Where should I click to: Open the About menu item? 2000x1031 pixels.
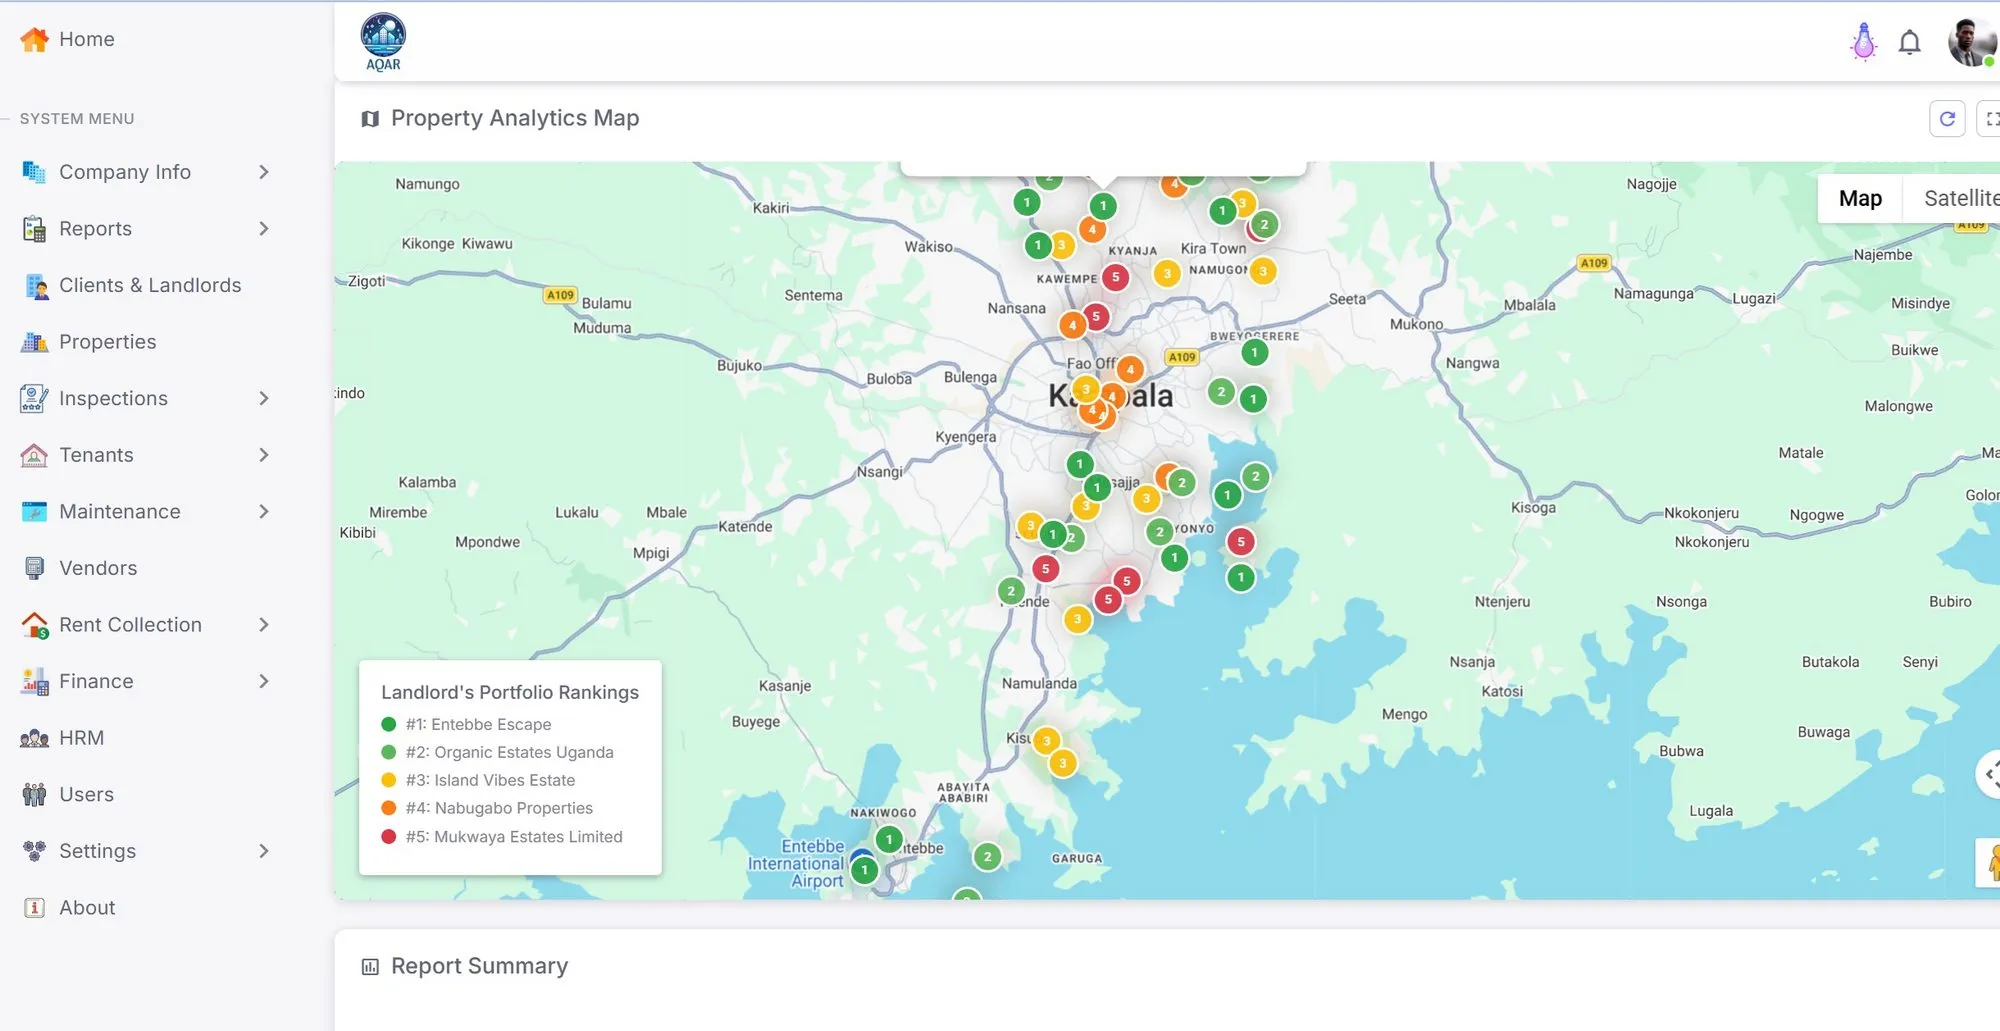click(87, 908)
